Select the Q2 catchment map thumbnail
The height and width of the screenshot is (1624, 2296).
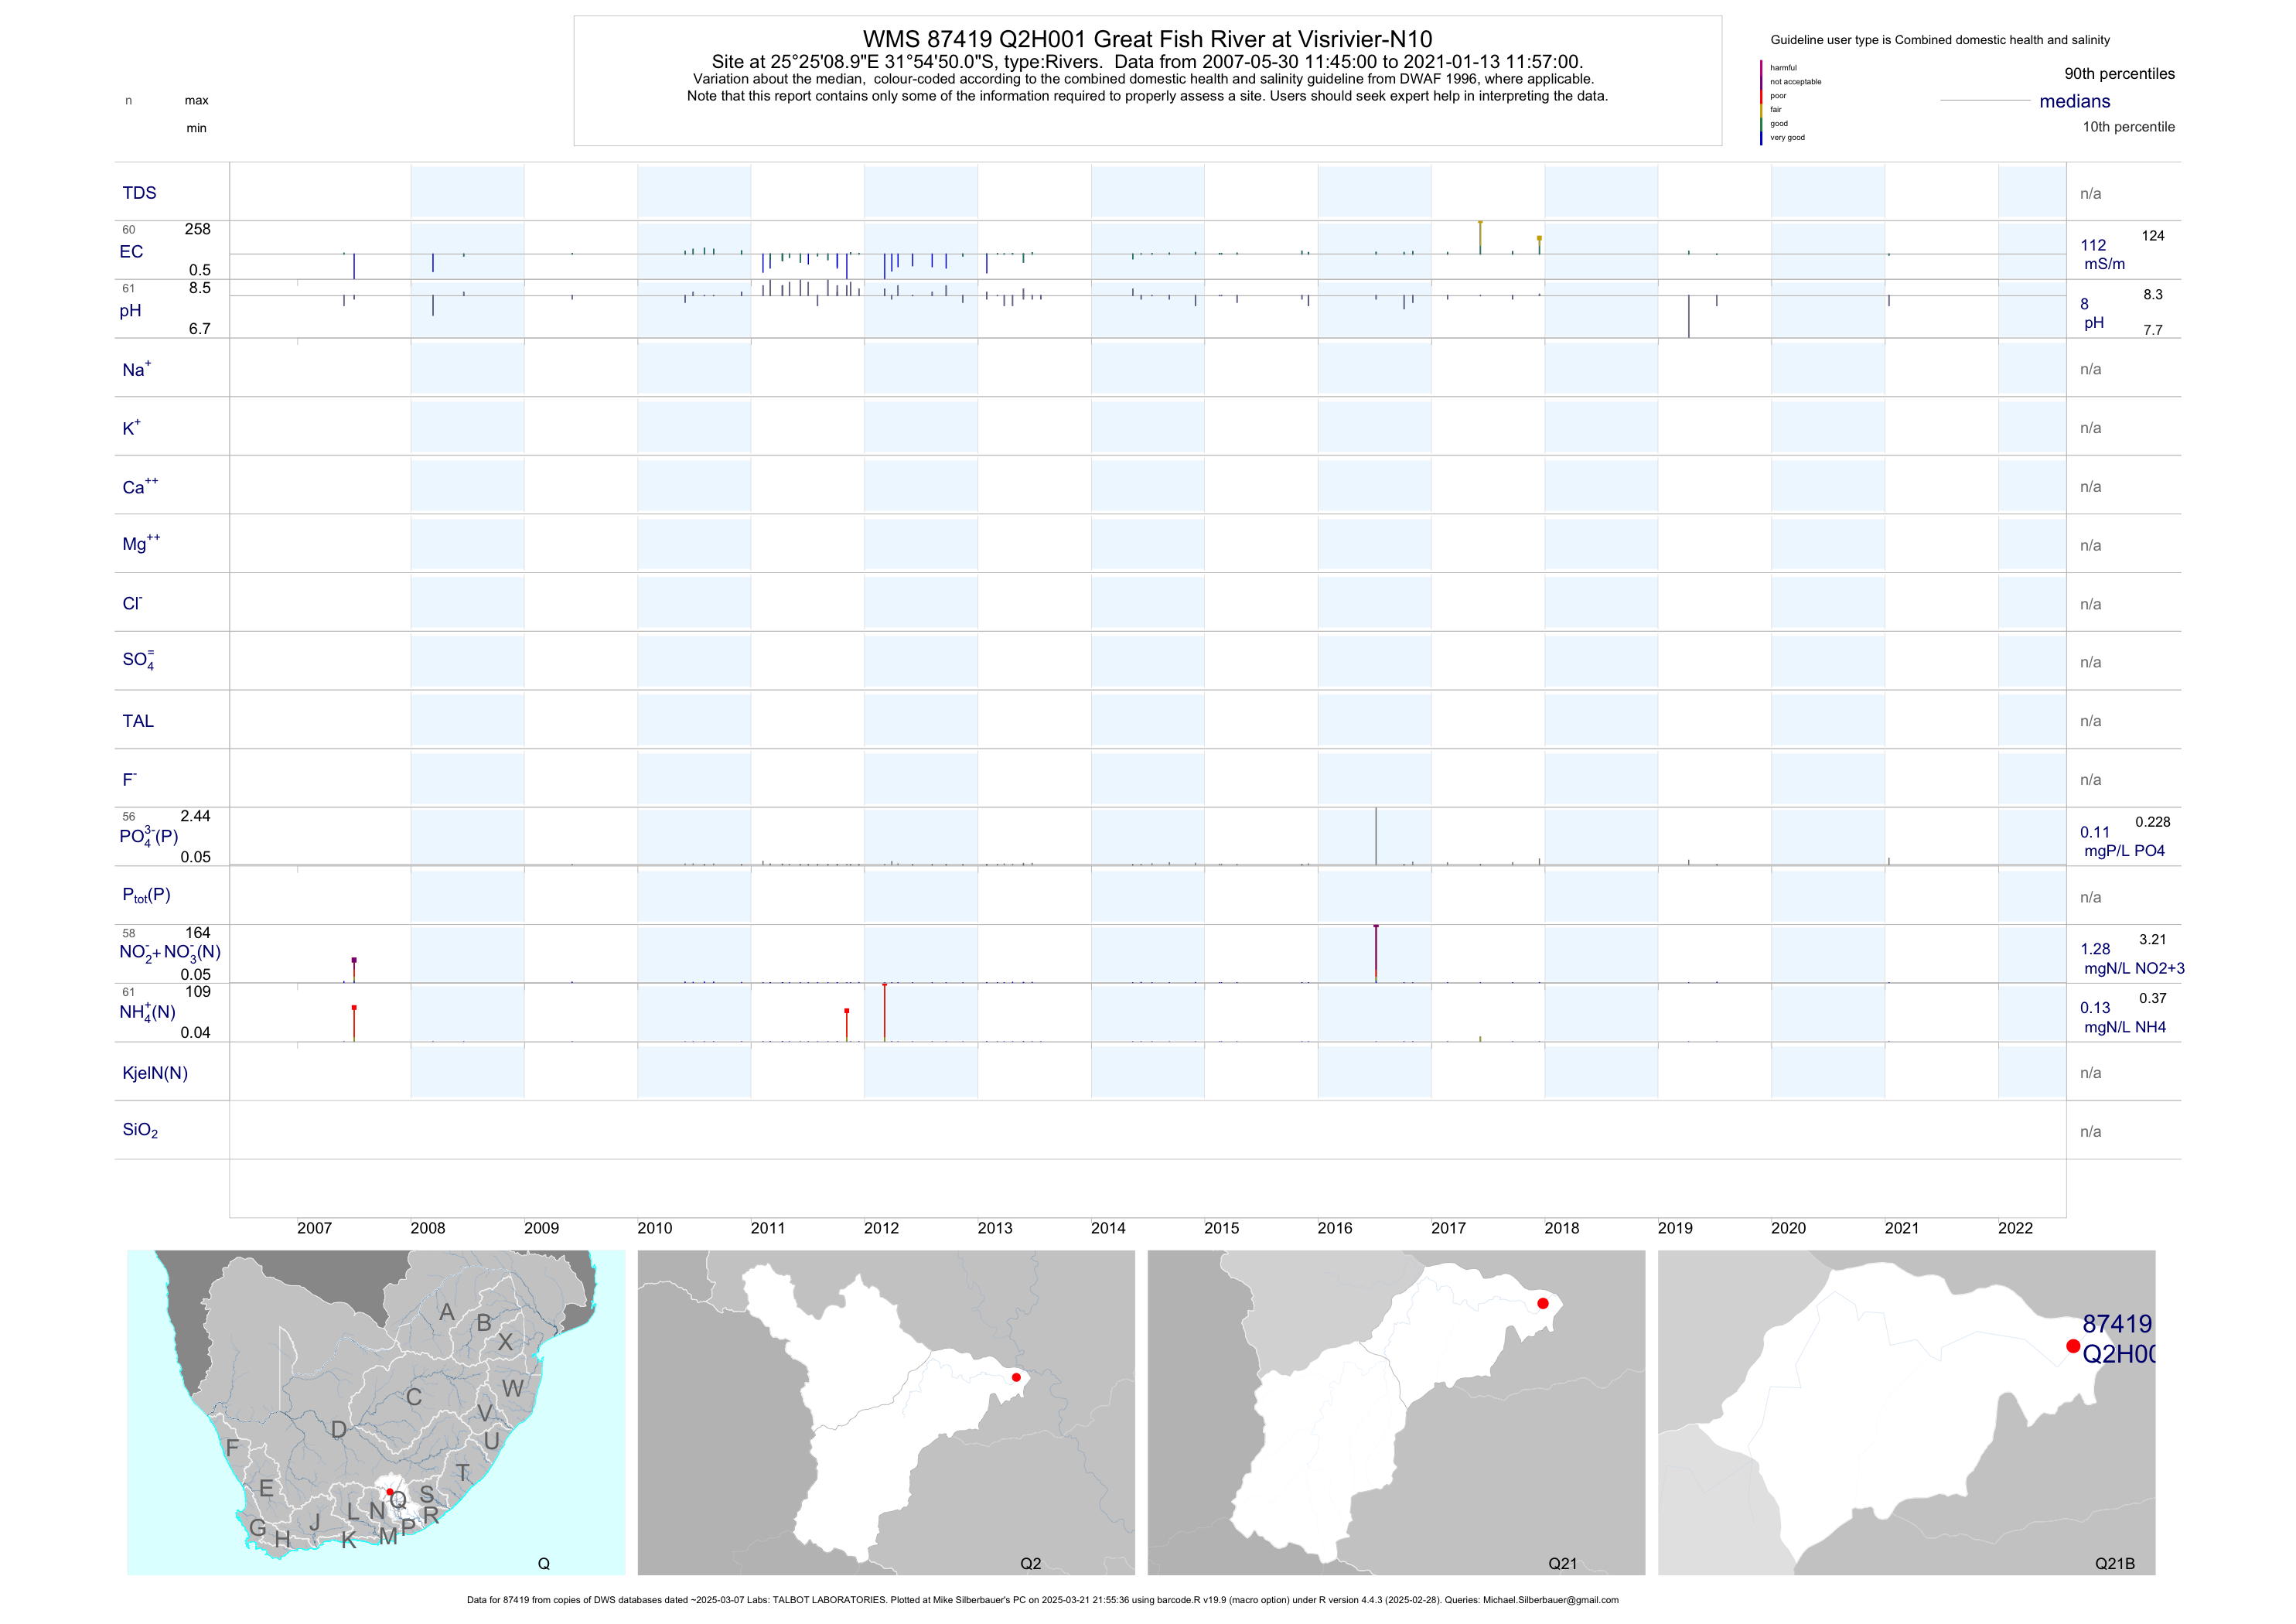coord(886,1412)
